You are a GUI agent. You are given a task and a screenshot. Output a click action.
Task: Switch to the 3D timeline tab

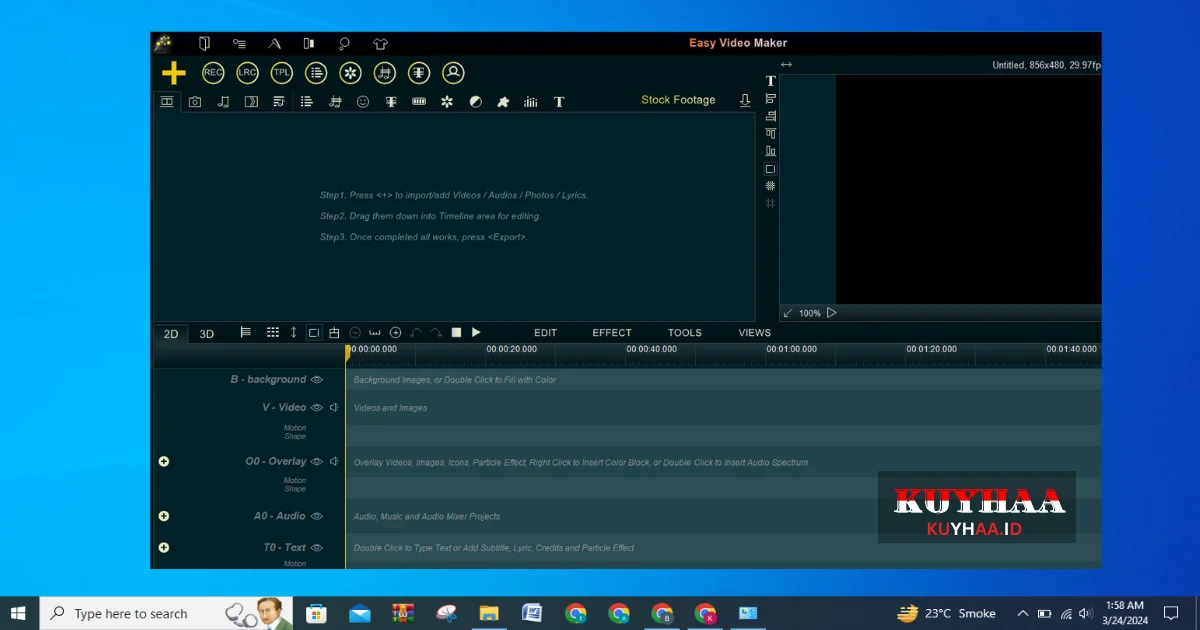206,334
